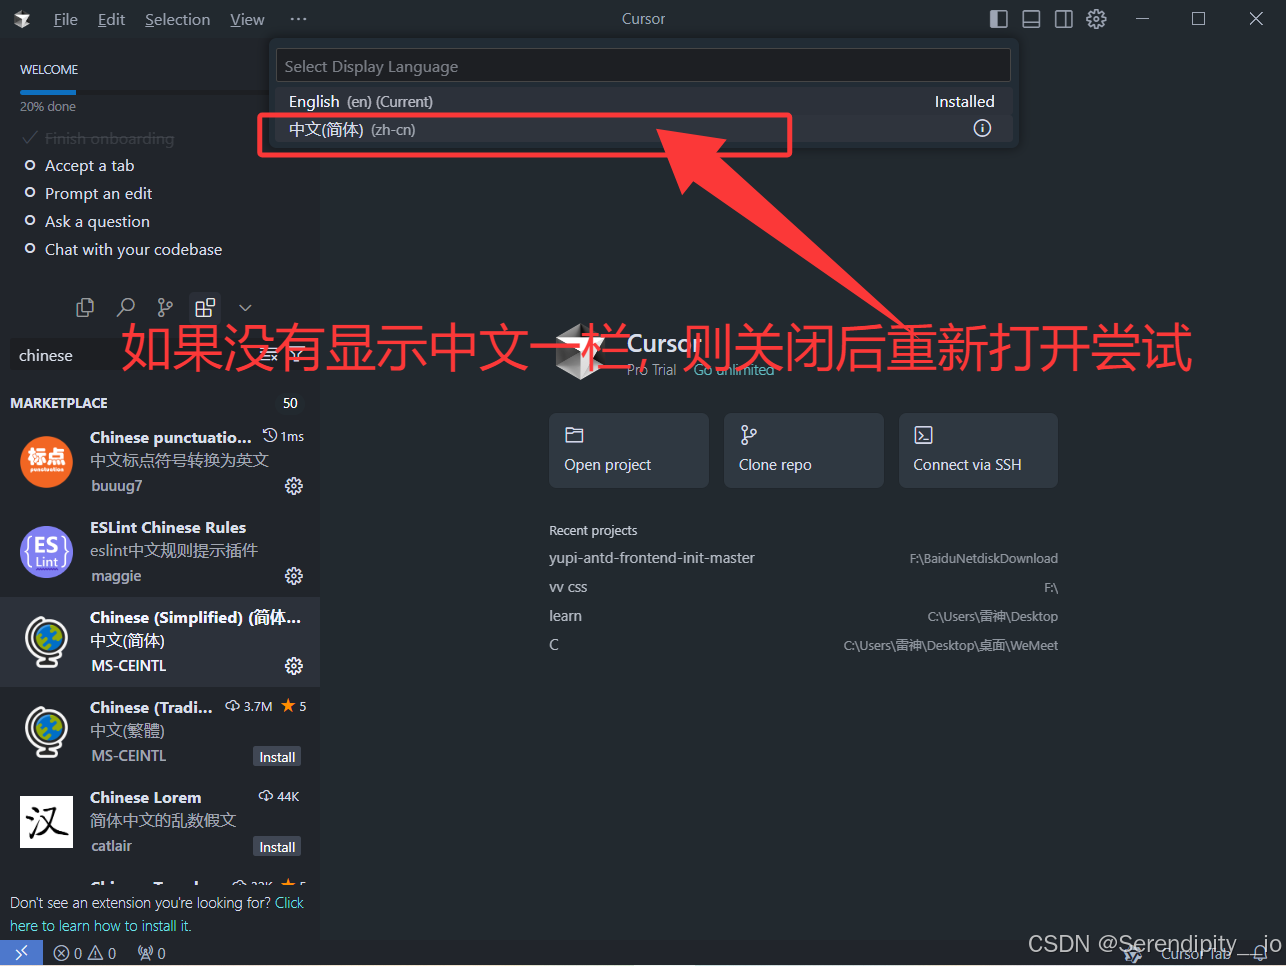Install the Chinese Lorem extension
Viewport: 1286px width, 966px height.
tap(277, 847)
